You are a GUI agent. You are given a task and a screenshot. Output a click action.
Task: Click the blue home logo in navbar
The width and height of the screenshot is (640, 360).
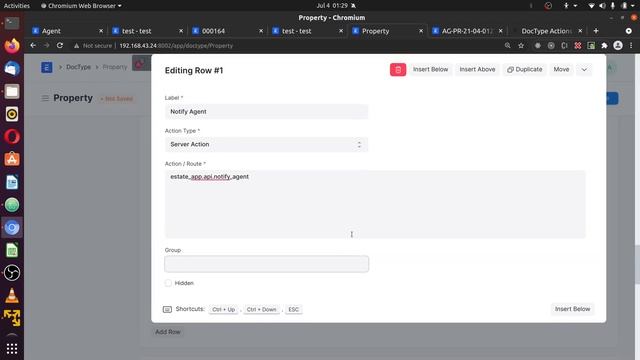click(47, 67)
